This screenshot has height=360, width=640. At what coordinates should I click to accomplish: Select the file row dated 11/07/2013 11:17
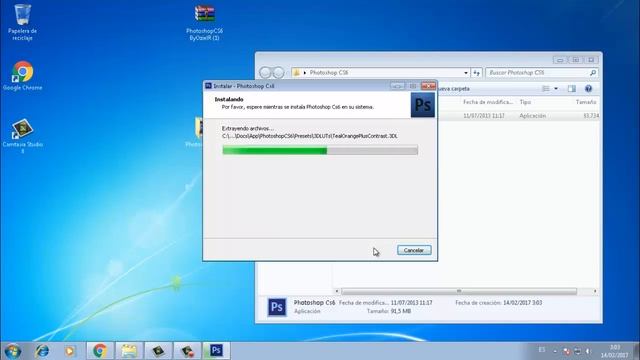518,116
